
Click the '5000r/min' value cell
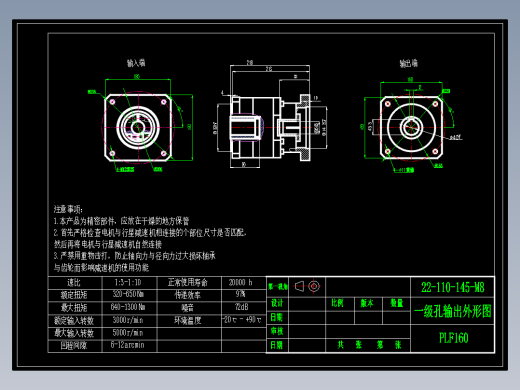[x=129, y=333]
